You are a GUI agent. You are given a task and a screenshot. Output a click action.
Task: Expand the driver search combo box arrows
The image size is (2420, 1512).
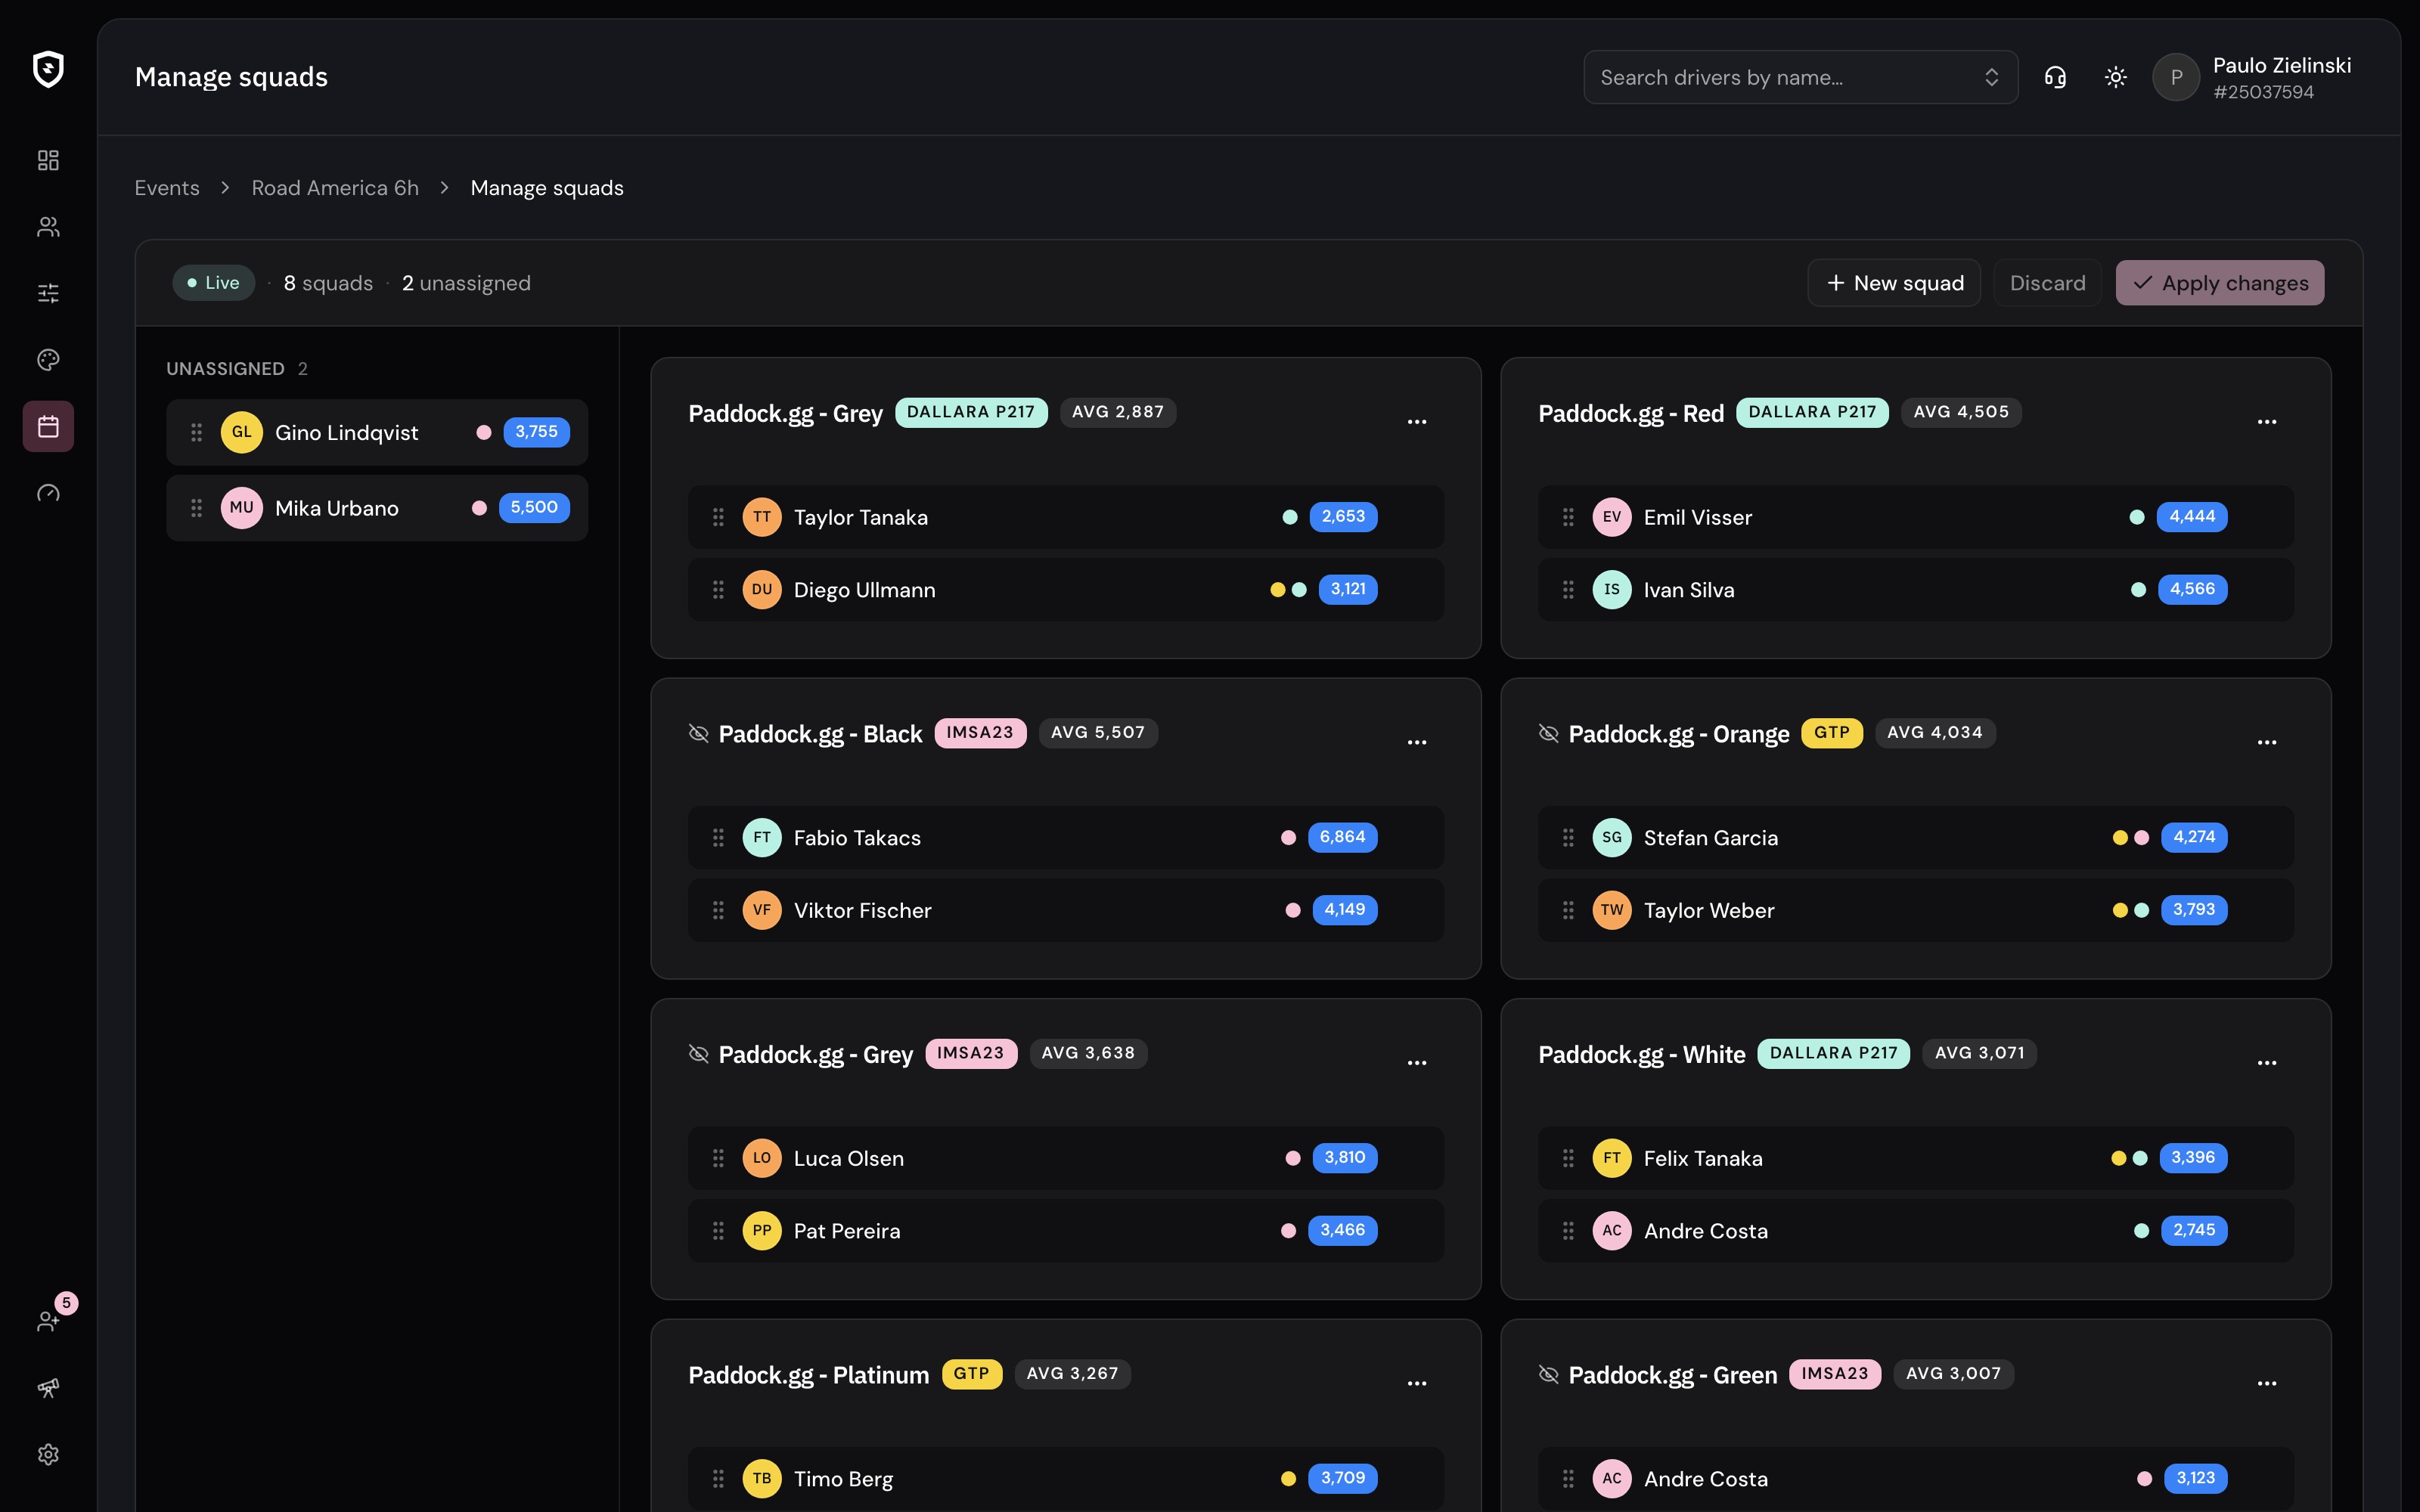point(1991,77)
